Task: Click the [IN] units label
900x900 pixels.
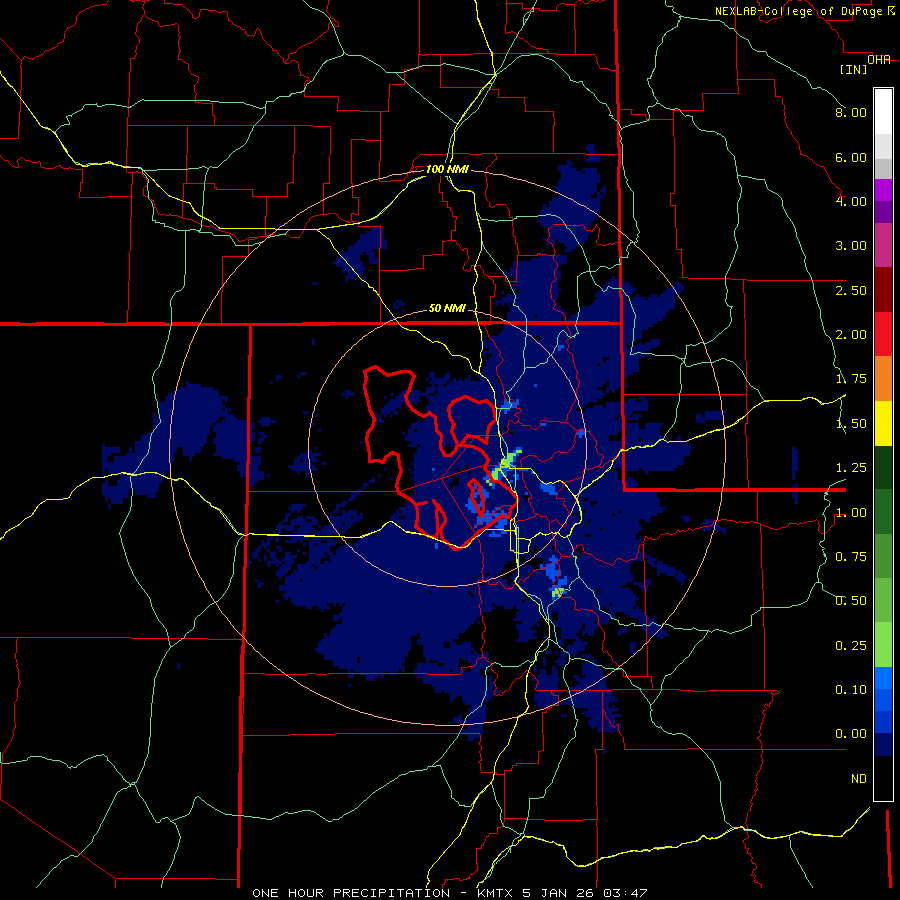Action: 854,69
